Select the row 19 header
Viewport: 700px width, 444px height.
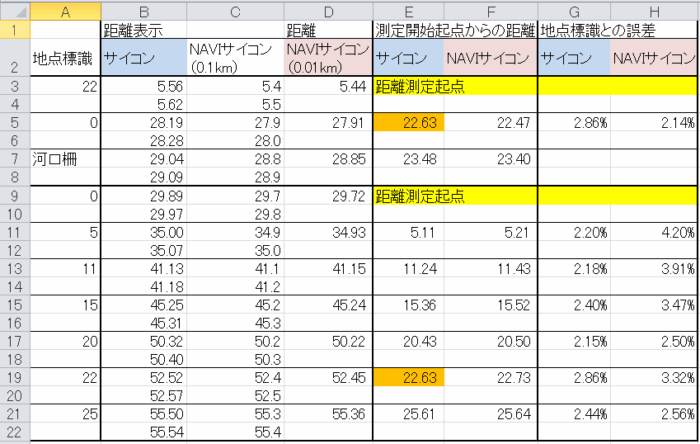click(x=14, y=375)
